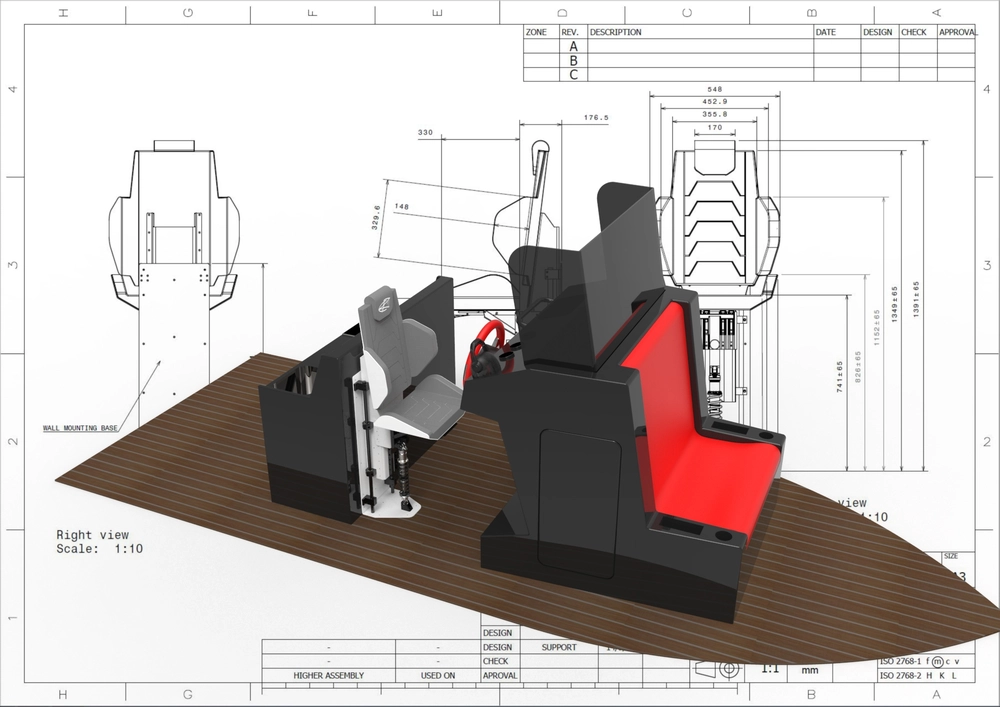Click the HIGHER ASSEMBLY cell in title block
The width and height of the screenshot is (1000, 707).
pyautogui.click(x=328, y=675)
